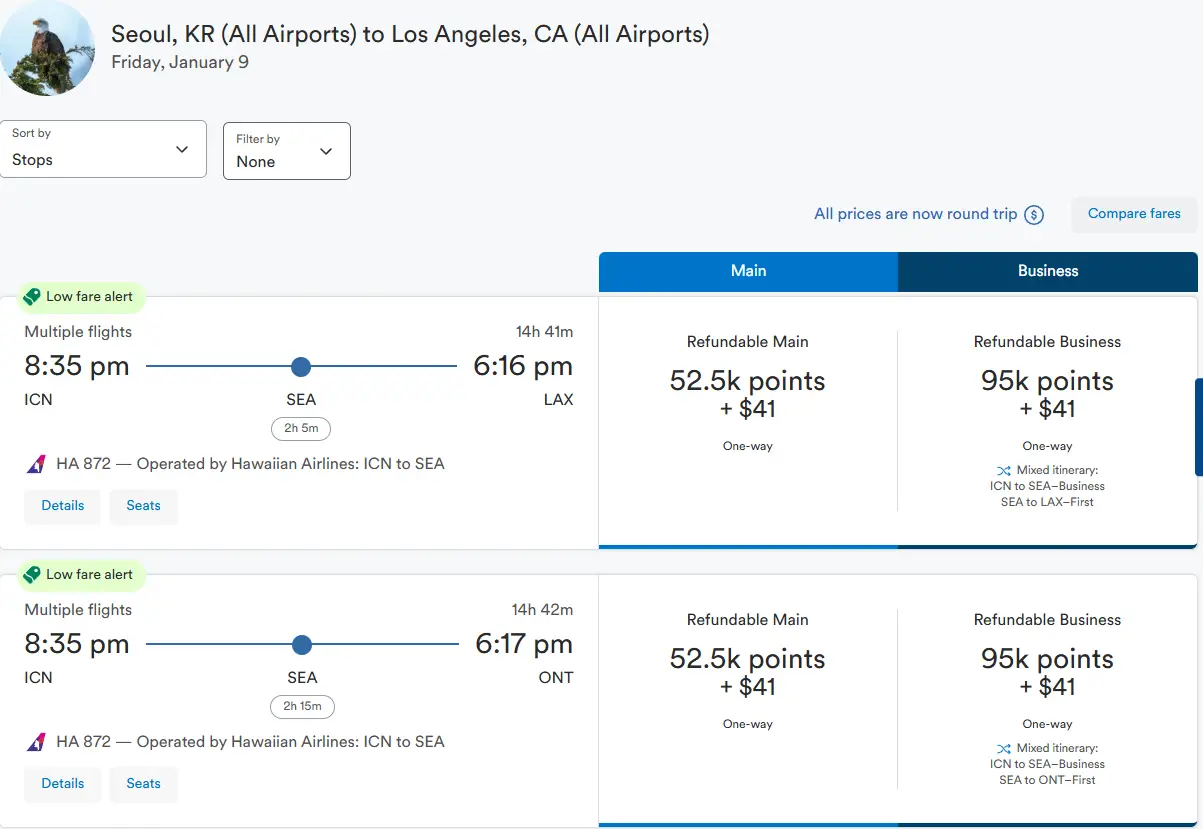Viewport: 1203px width, 829px height.
Task: Click the page's vertical scrollbar thumb
Action: [1199, 427]
